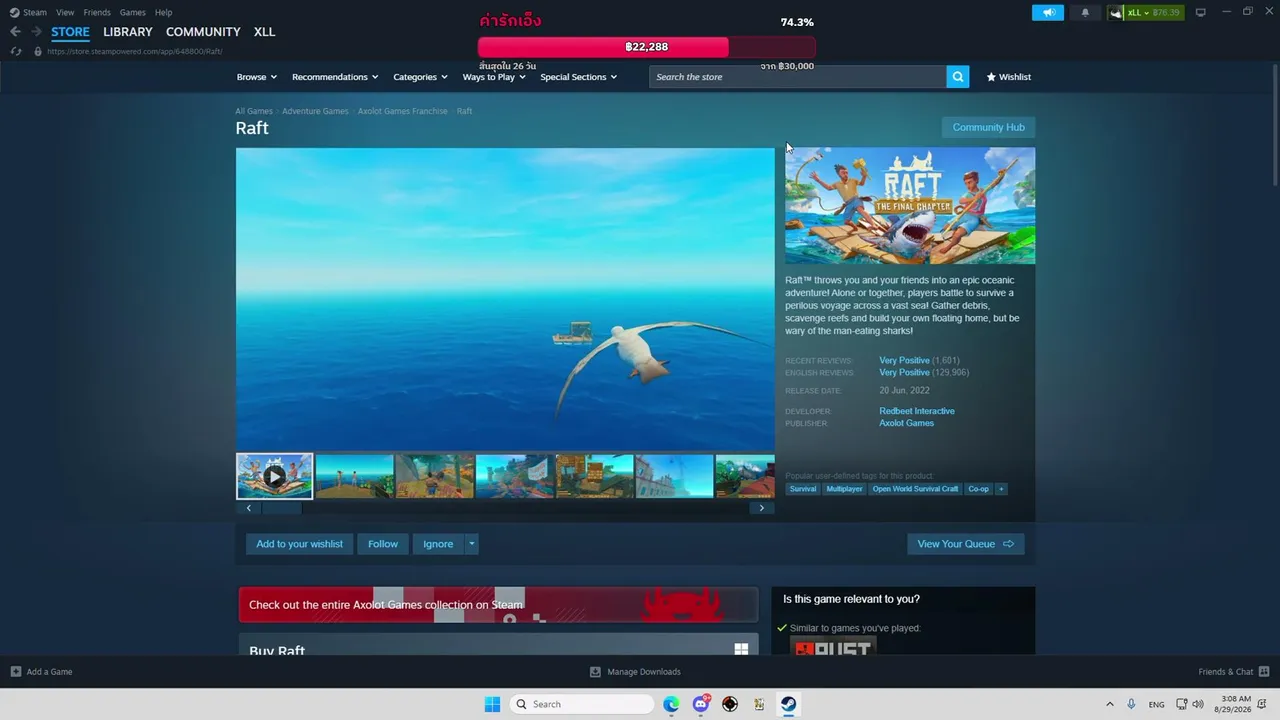Open the announcements megaphone button
This screenshot has width=1280, height=720.
(x=1048, y=13)
